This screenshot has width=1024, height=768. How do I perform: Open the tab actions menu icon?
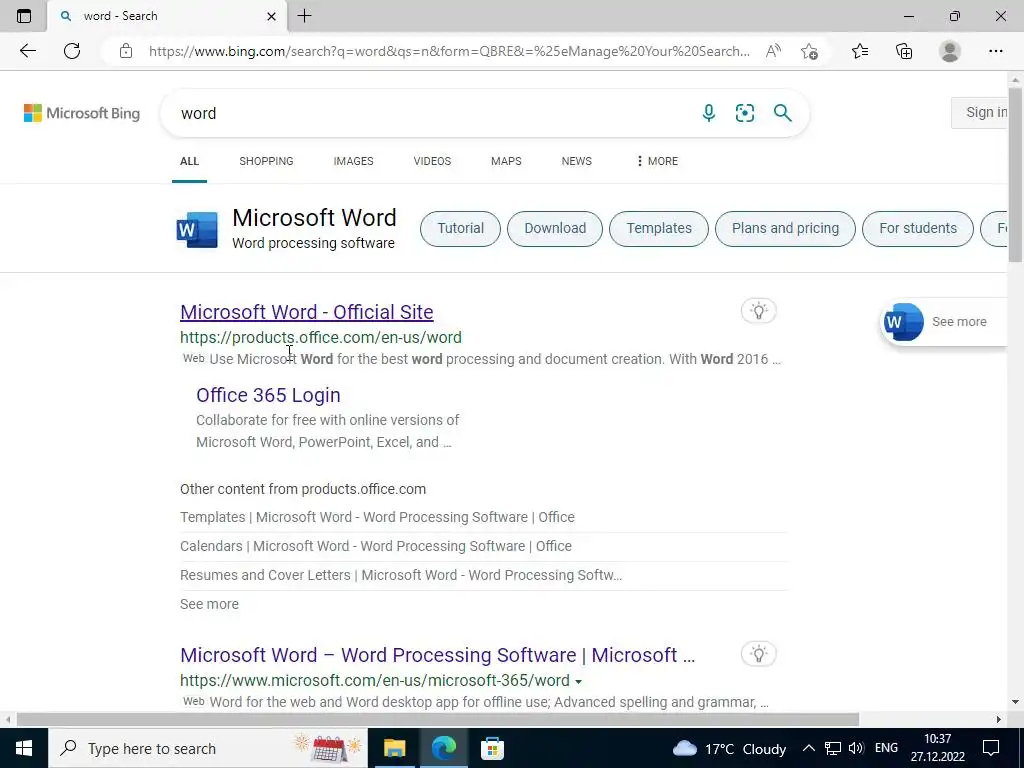click(x=24, y=16)
